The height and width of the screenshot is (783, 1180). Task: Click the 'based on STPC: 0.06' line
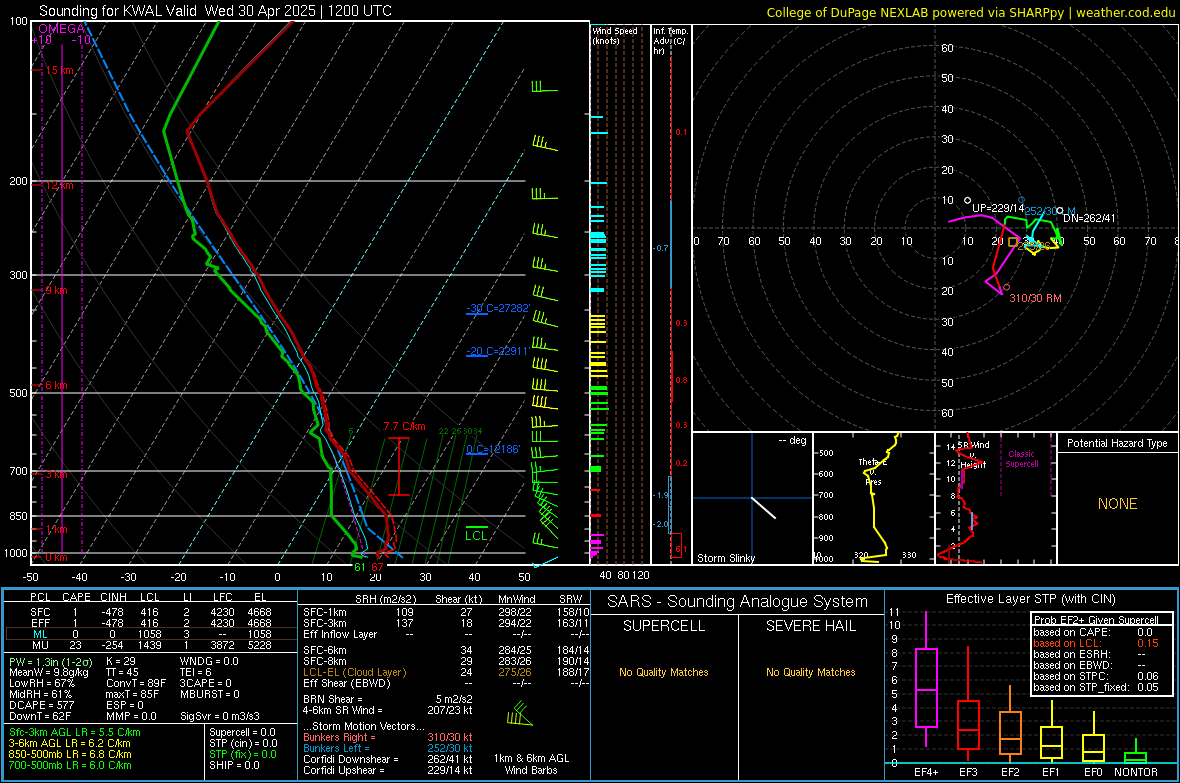[1096, 677]
